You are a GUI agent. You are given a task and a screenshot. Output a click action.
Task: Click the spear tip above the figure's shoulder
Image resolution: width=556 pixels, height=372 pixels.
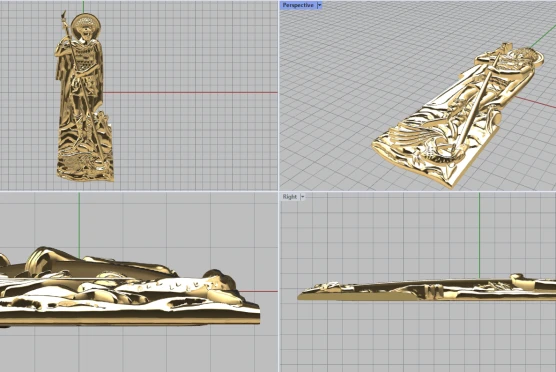click(x=64, y=16)
